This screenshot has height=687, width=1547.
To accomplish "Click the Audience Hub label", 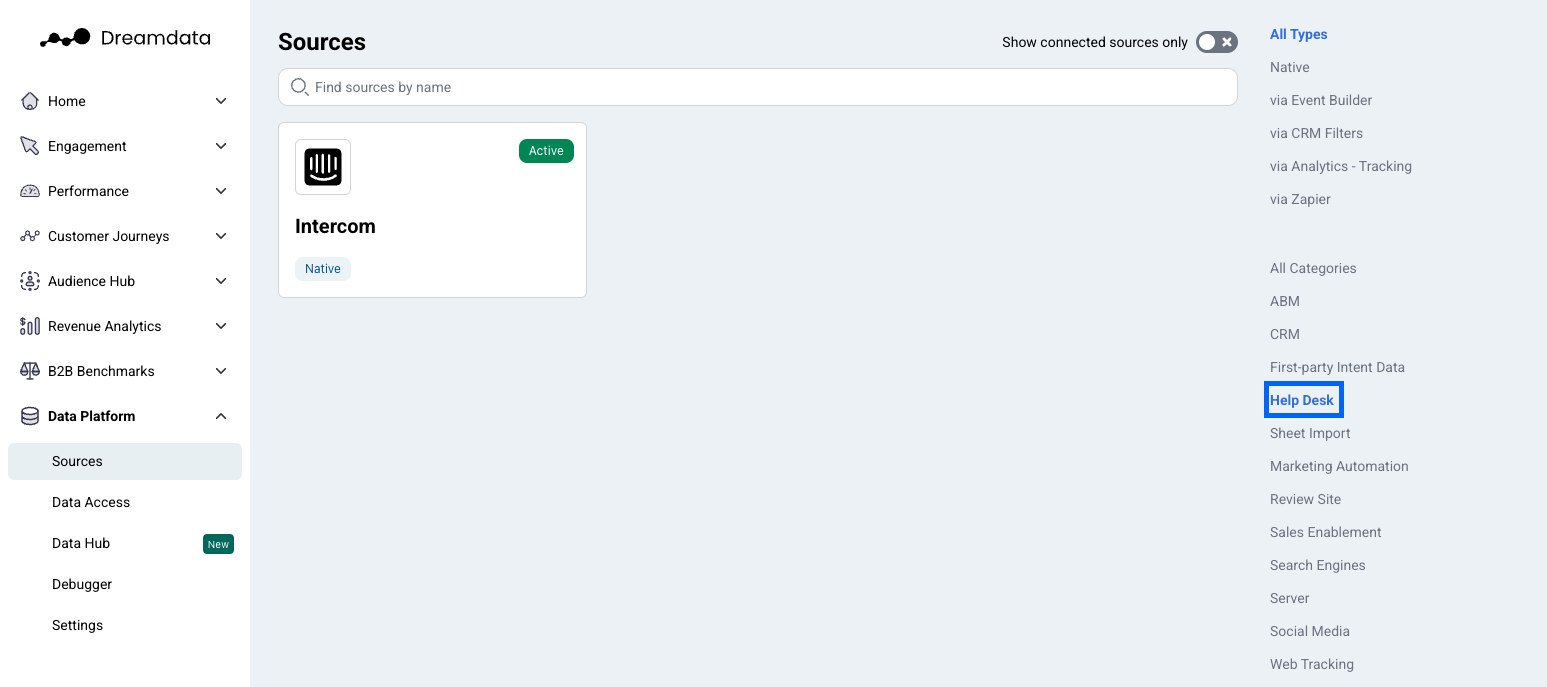I will pyautogui.click(x=91, y=281).
